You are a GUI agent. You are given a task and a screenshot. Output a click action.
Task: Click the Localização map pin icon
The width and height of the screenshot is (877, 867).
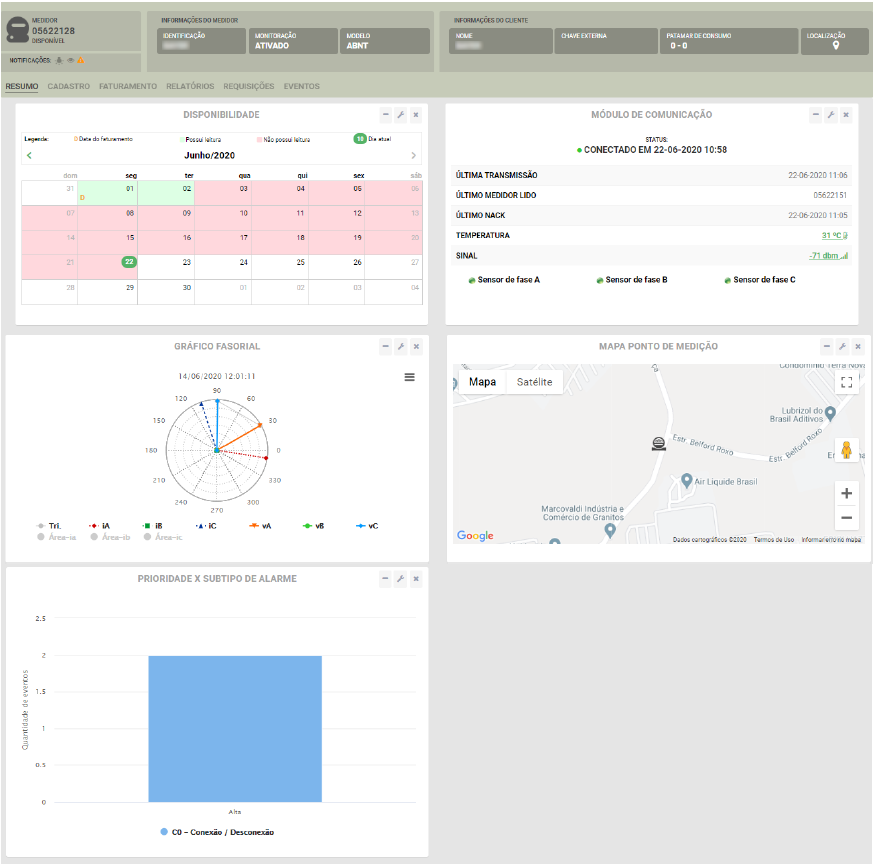click(x=836, y=45)
